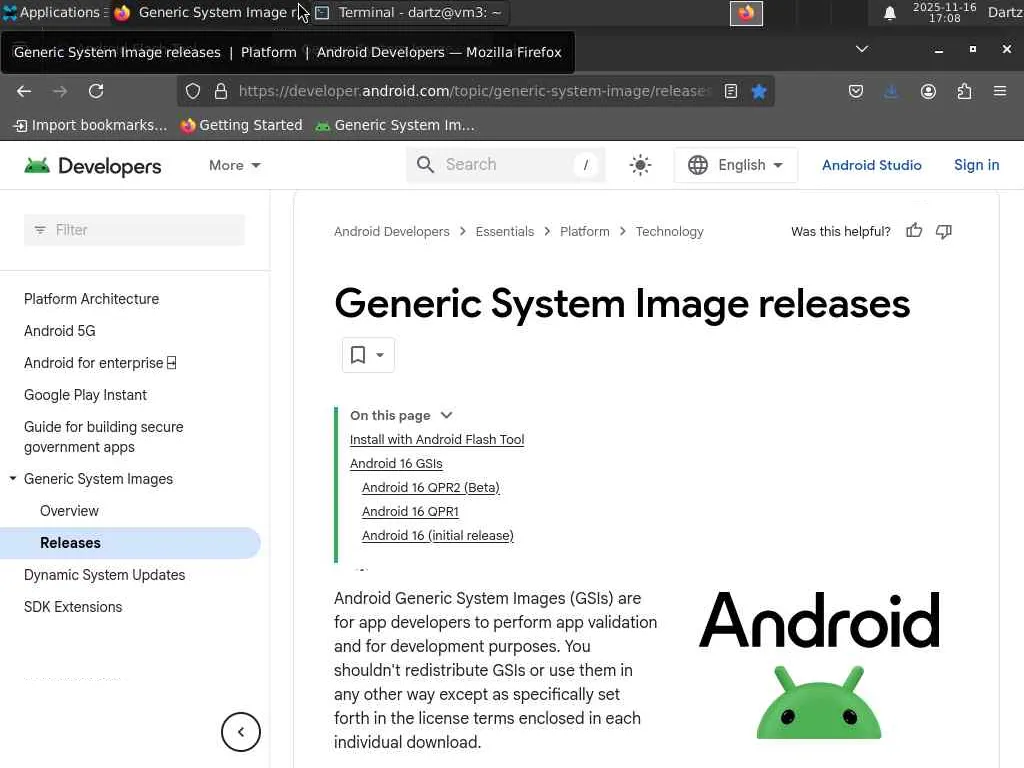Open the Pocket save icon
Screen dimensions: 1024x768
[x=856, y=91]
